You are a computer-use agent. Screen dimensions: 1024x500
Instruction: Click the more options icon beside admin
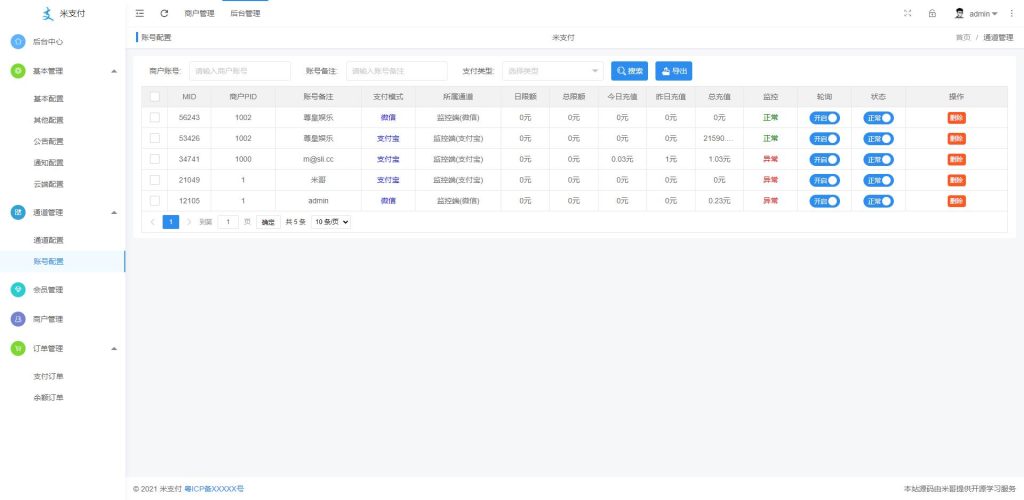(x=1012, y=14)
